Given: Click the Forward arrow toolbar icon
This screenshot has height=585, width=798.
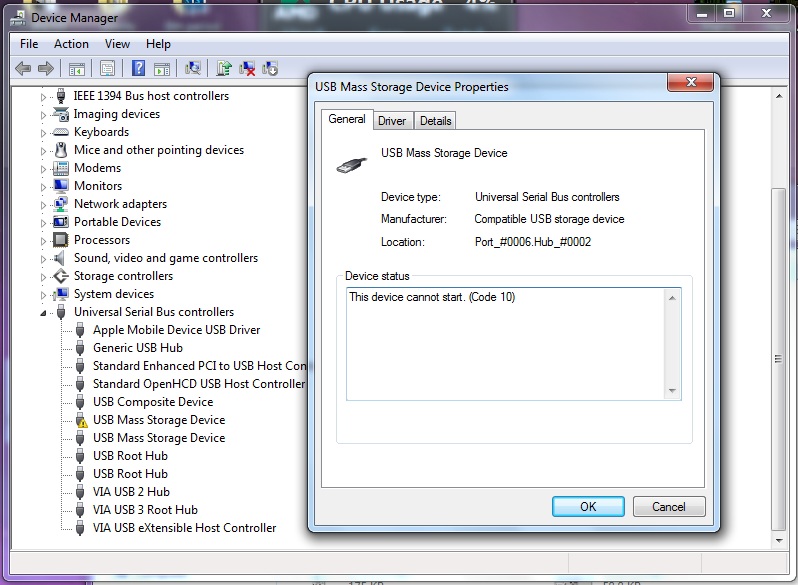Looking at the screenshot, I should pyautogui.click(x=45, y=68).
